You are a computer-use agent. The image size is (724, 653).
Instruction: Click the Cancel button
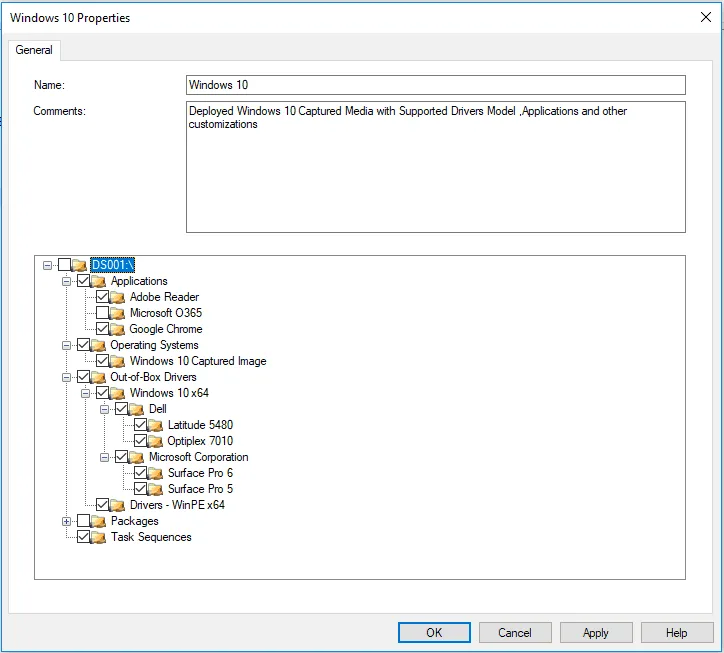515,633
